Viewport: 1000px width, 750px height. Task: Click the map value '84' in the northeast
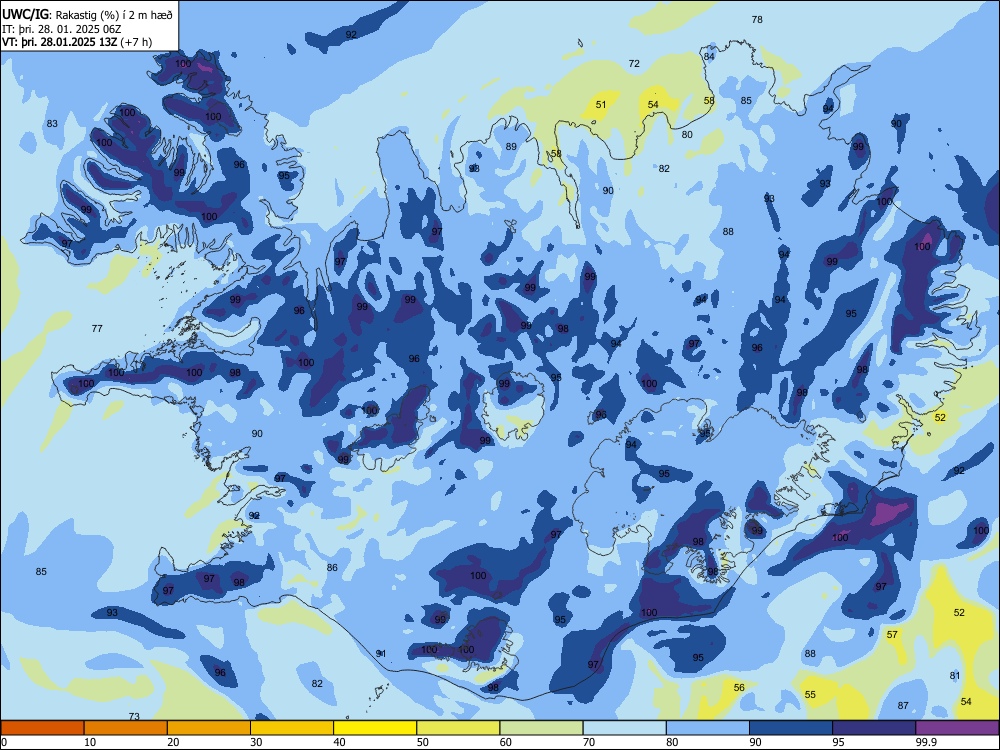(x=709, y=56)
